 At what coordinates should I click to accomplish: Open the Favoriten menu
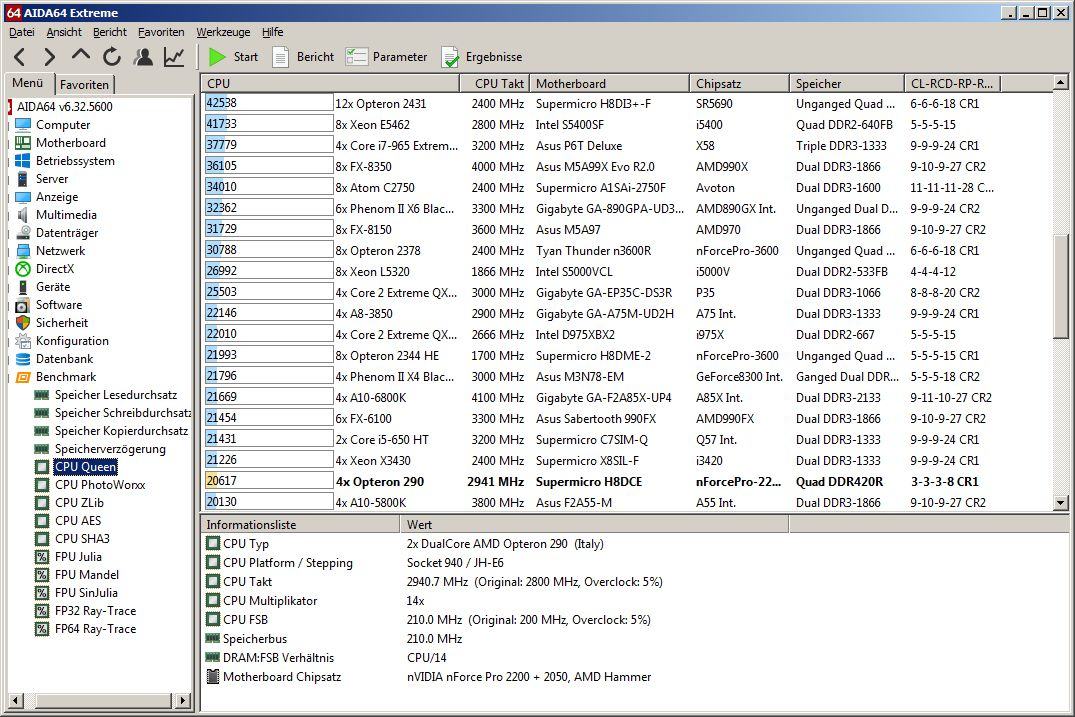click(161, 32)
